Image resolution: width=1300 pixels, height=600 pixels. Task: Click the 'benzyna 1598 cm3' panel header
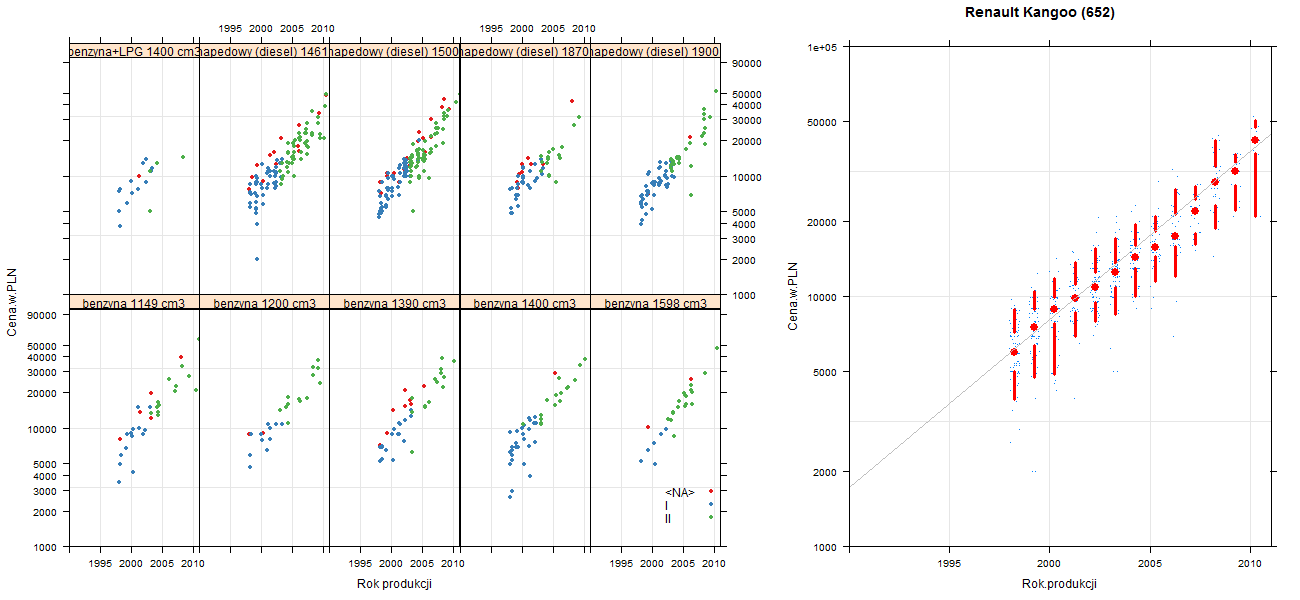coord(655,303)
